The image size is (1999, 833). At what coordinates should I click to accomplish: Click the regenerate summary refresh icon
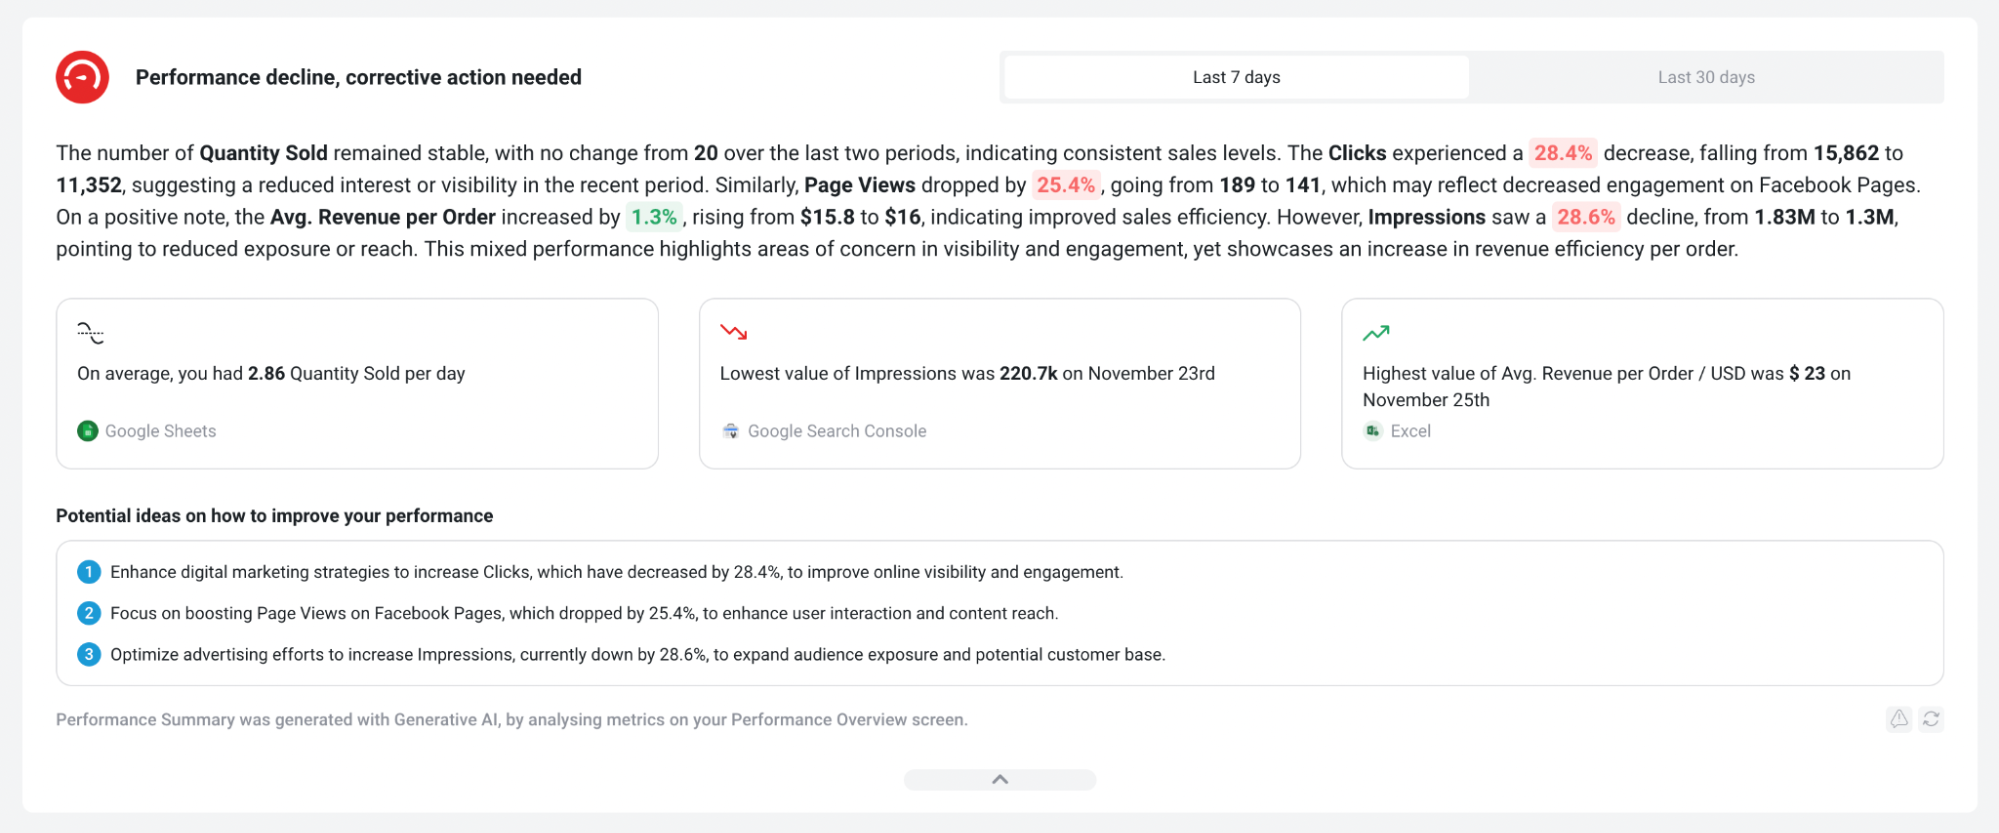point(1930,719)
